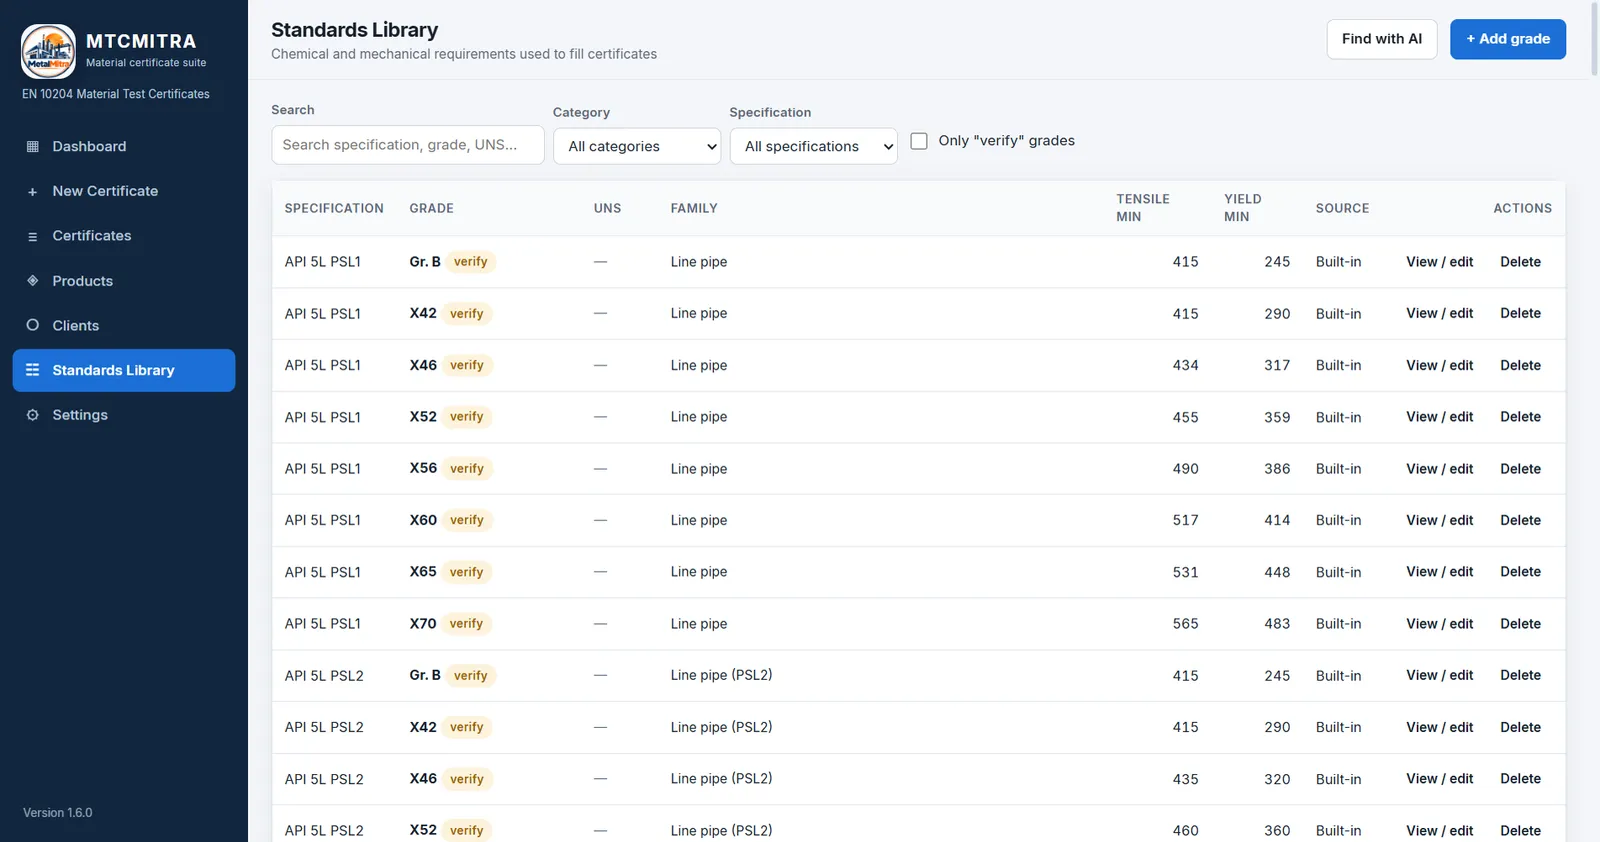Open the Products section
The image size is (1600, 842).
[124, 281]
